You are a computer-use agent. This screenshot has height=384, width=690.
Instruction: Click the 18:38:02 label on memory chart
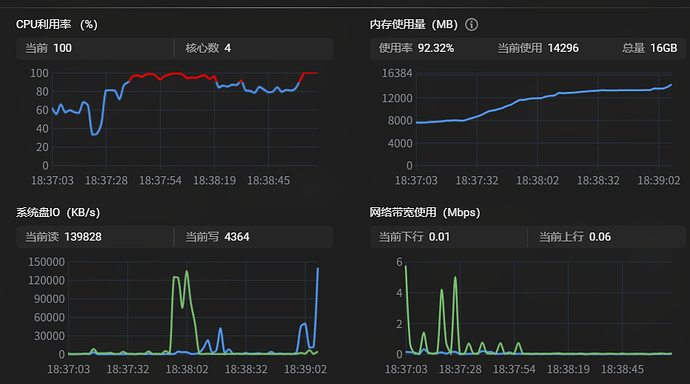point(537,181)
